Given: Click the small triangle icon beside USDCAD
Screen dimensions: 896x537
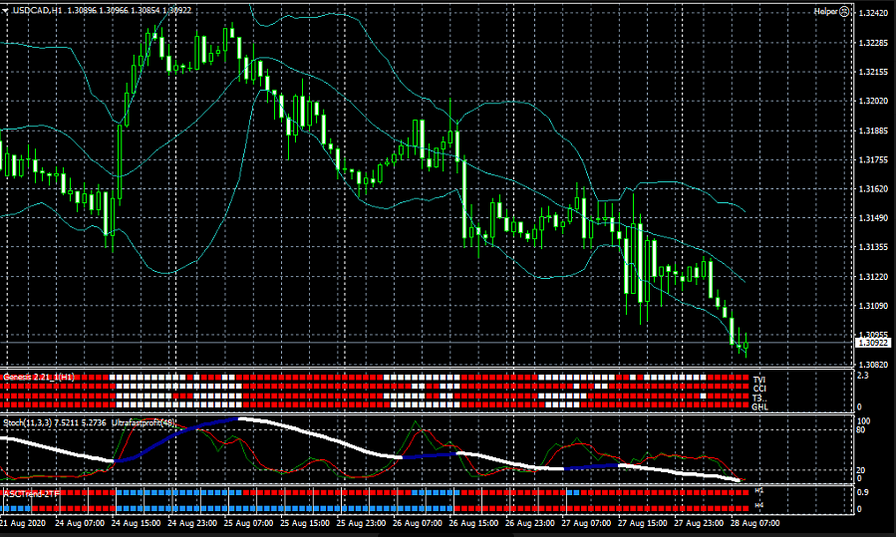Looking at the screenshot, I should 6,10.
